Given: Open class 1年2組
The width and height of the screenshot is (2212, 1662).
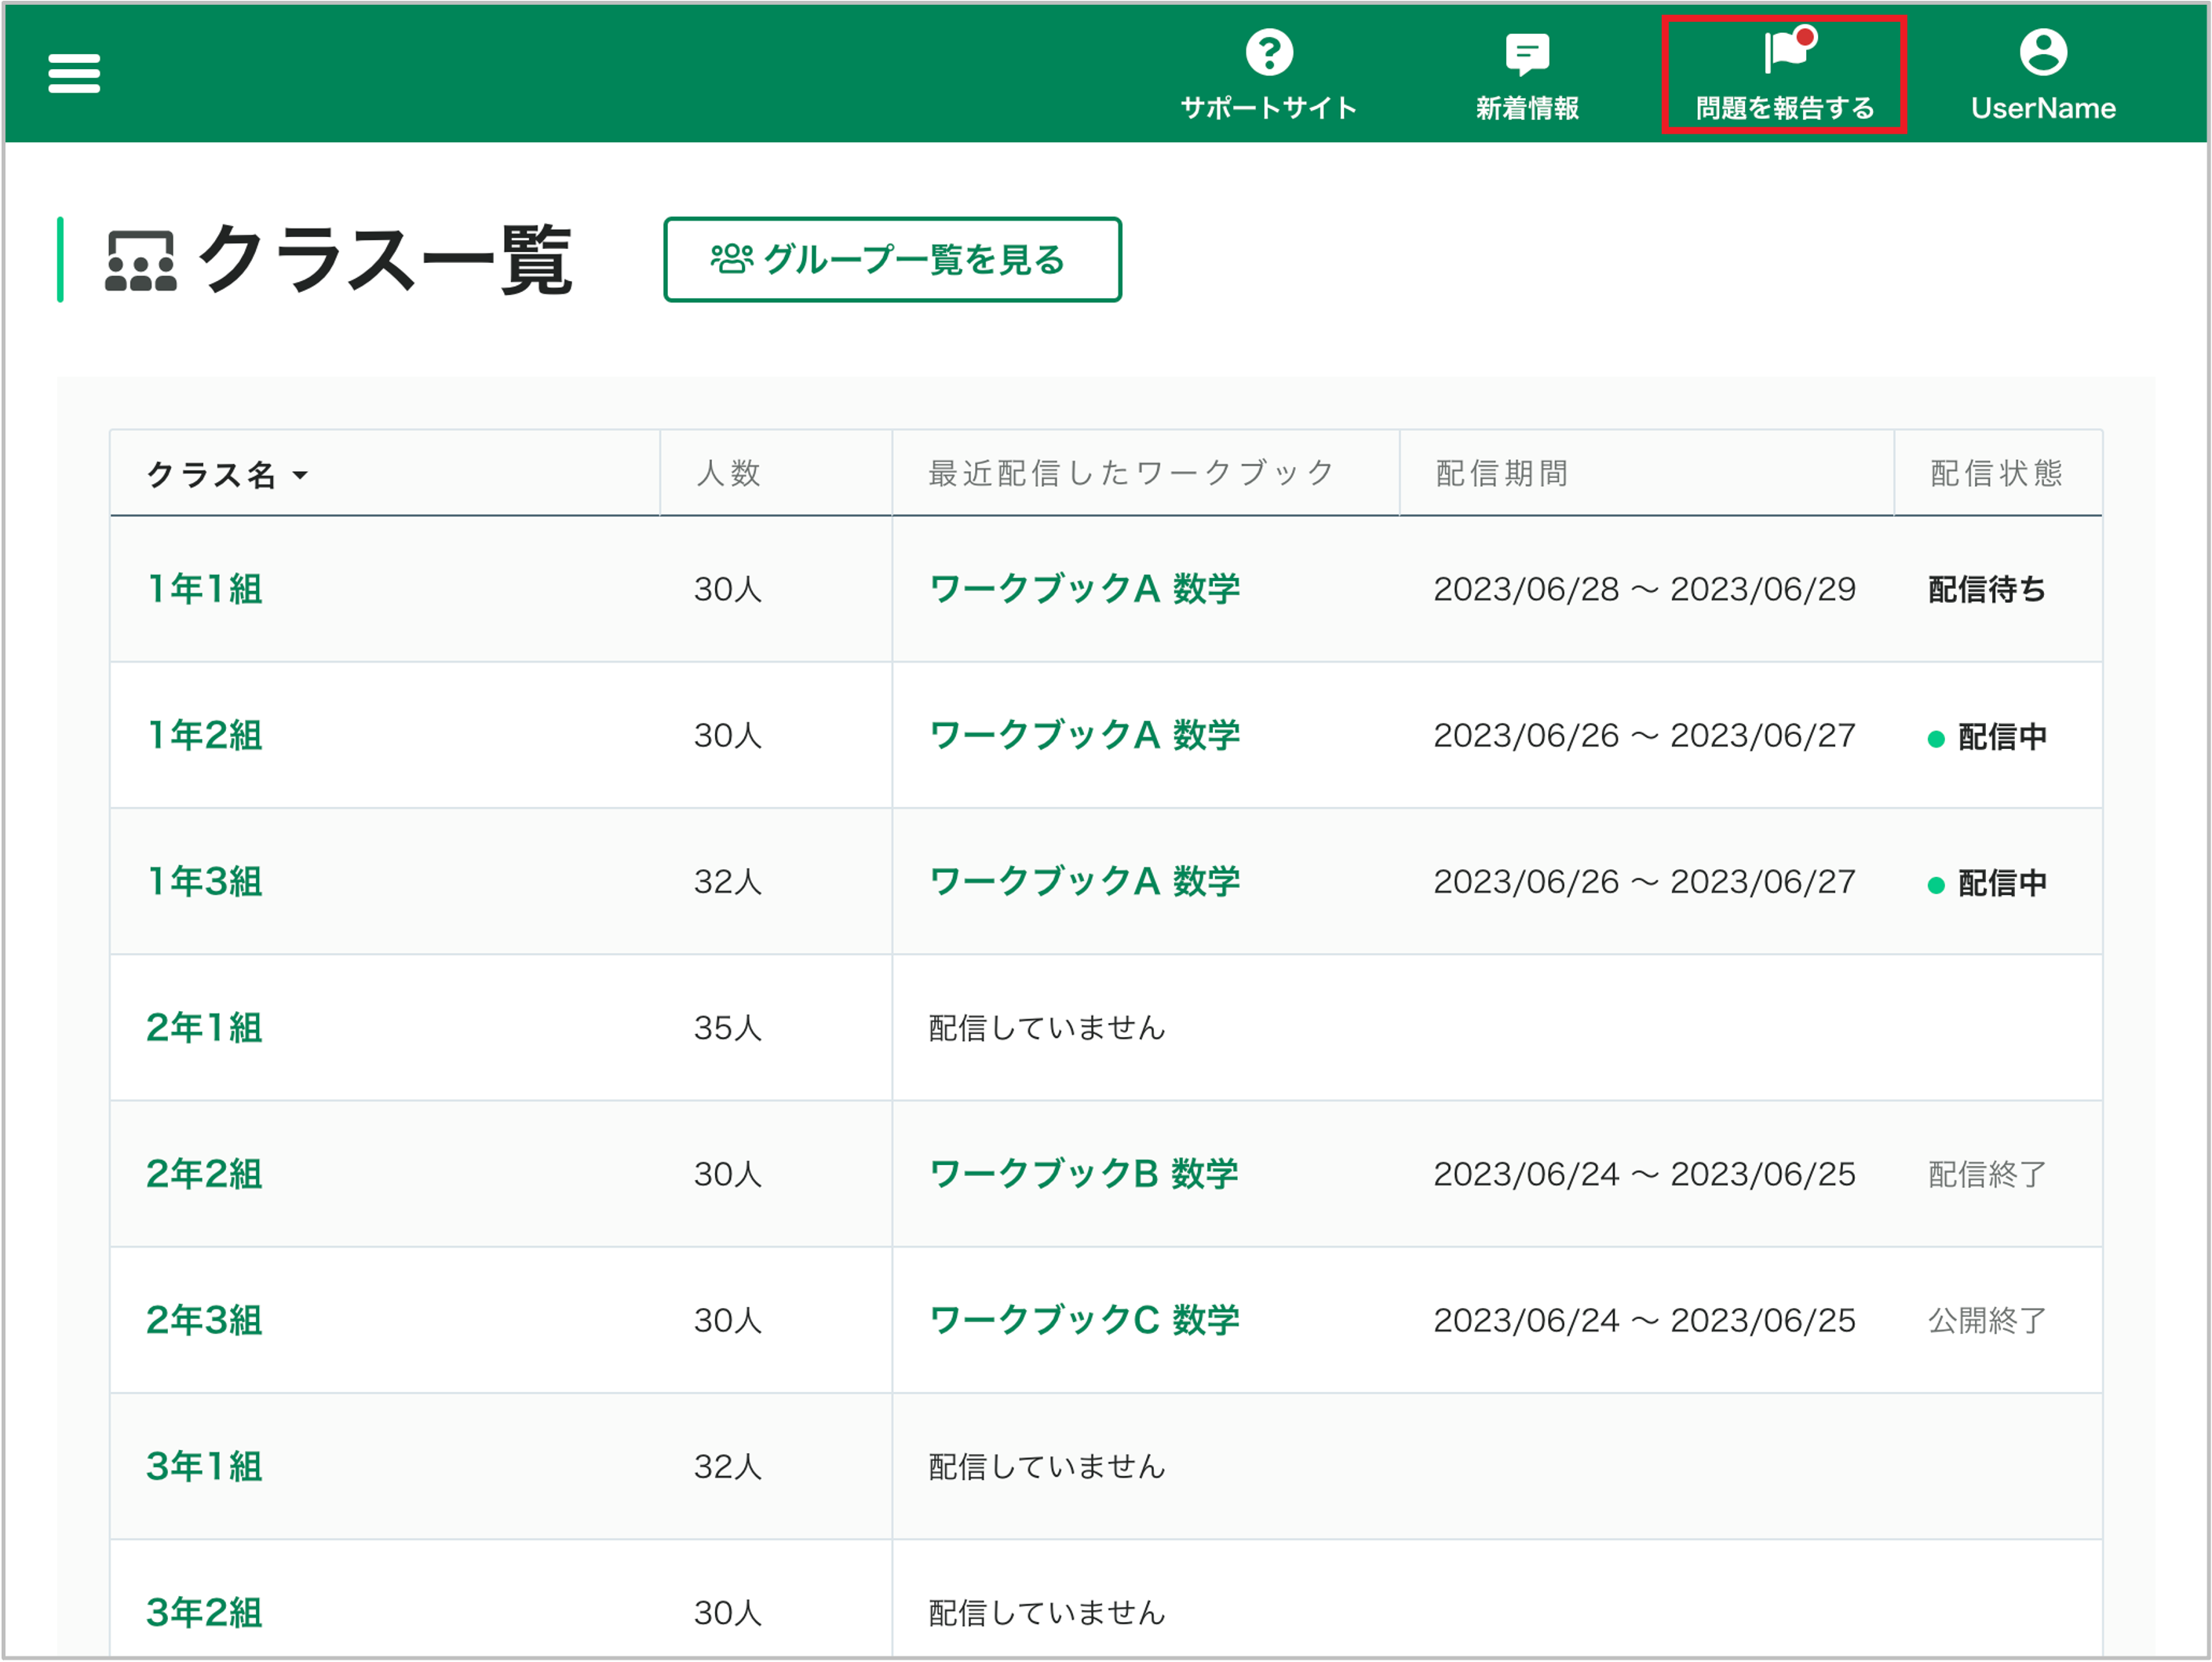Looking at the screenshot, I should tap(205, 735).
